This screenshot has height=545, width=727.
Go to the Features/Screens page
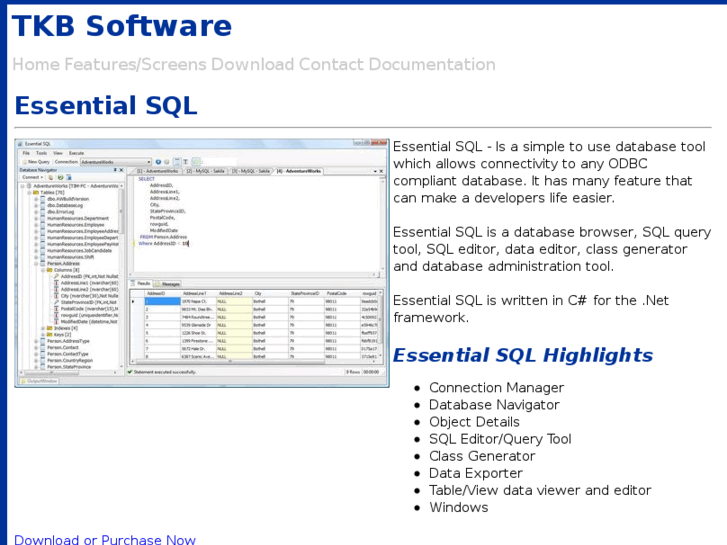(135, 64)
